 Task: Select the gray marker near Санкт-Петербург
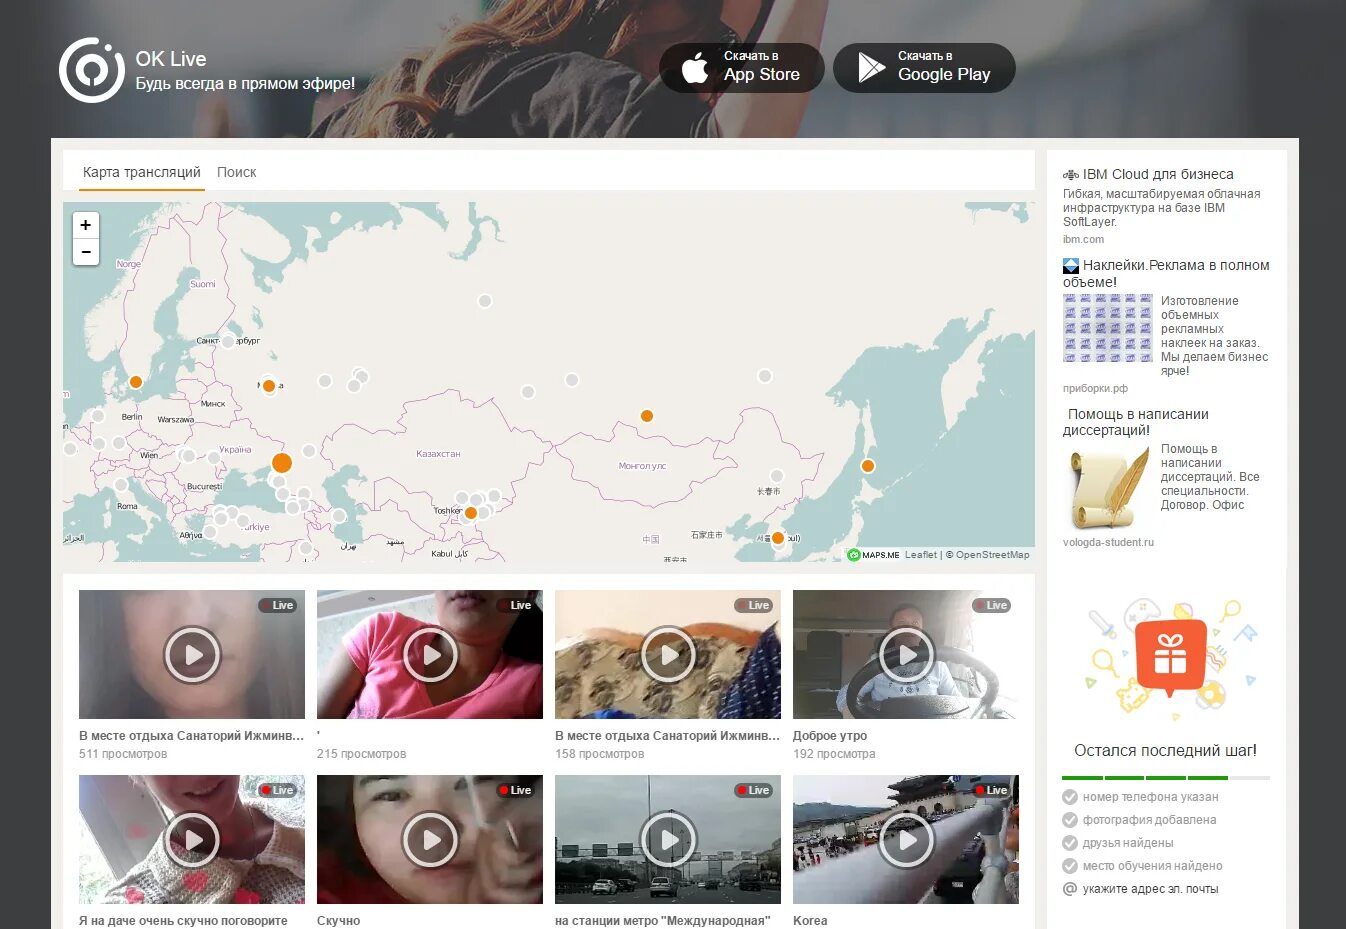click(x=228, y=341)
